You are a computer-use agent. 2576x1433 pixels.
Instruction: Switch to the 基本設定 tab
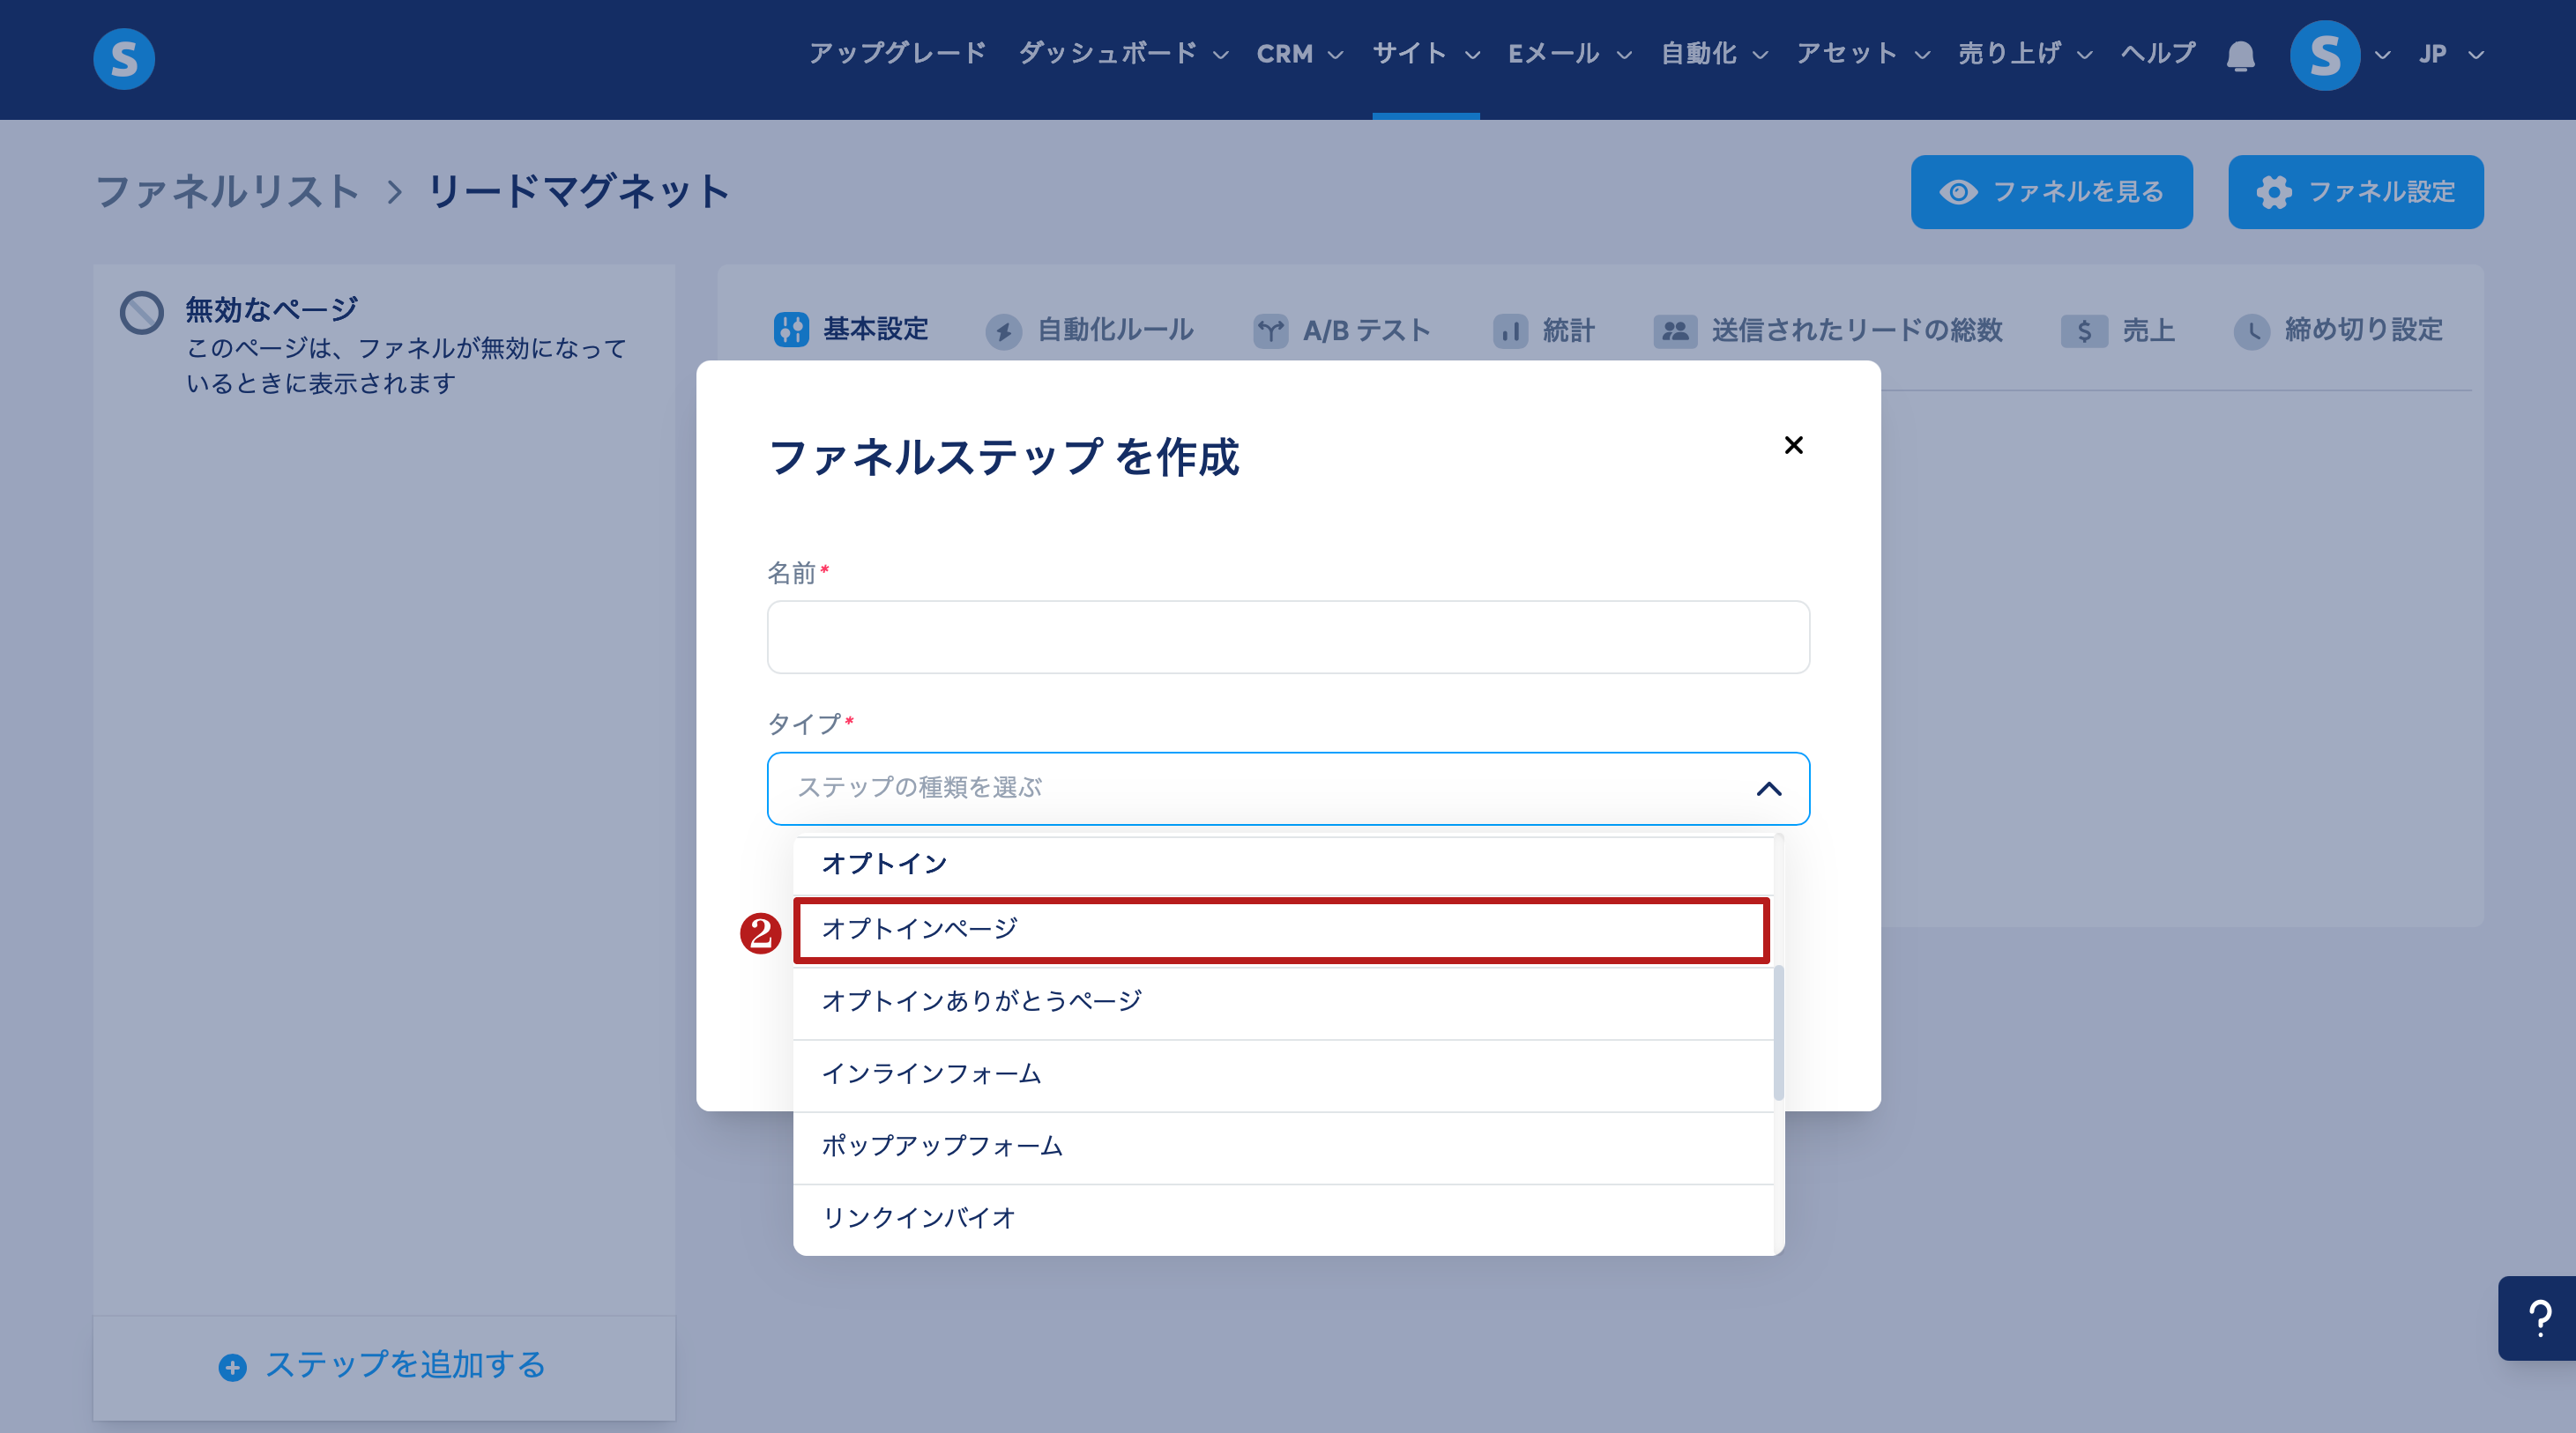851,329
